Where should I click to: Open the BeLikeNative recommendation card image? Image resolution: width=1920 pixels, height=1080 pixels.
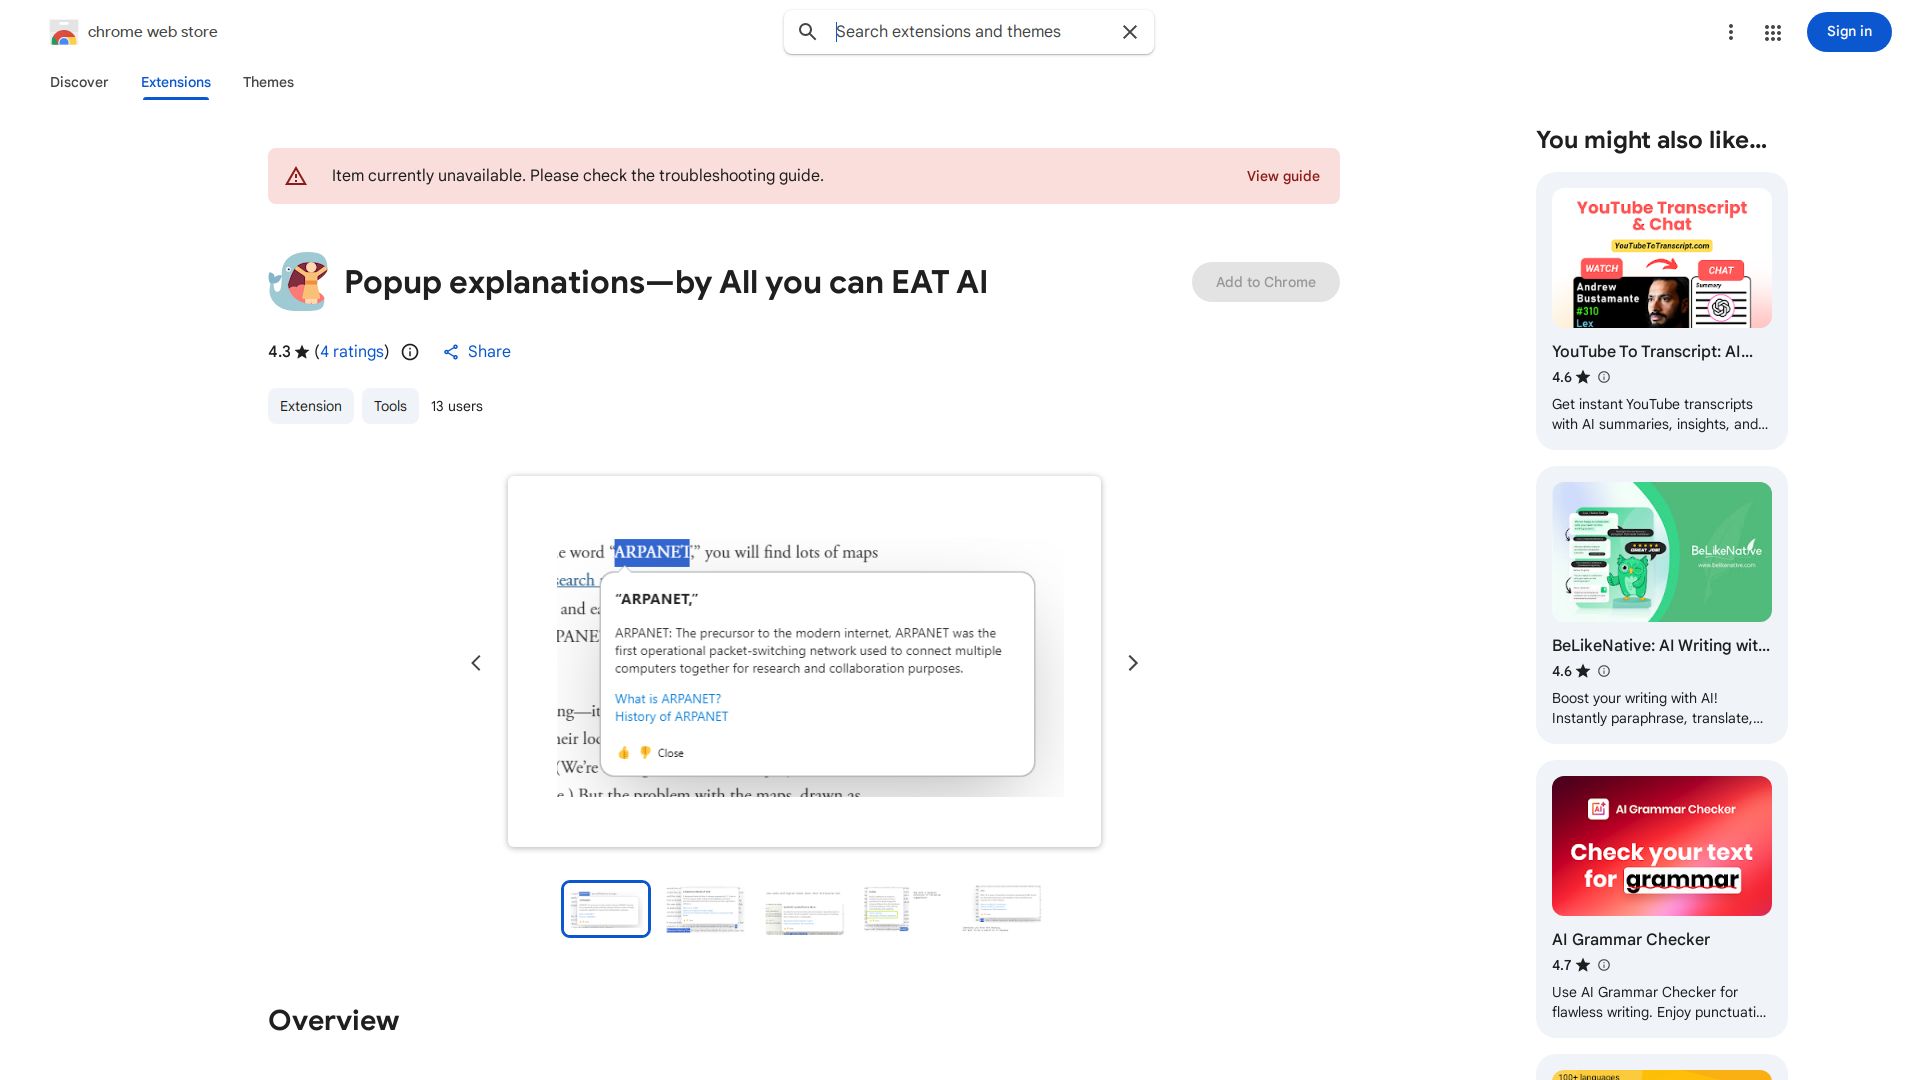[x=1661, y=552]
